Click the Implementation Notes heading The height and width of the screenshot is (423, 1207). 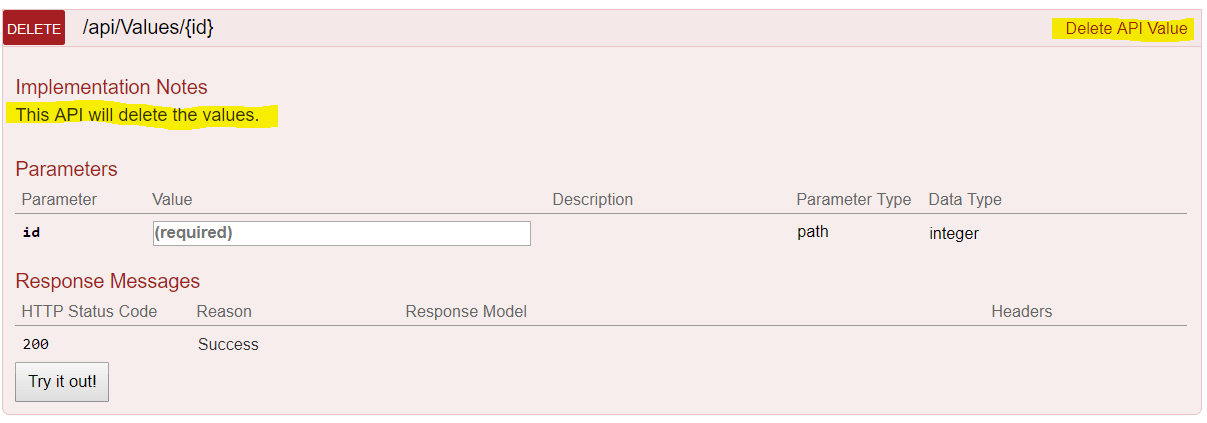coord(111,87)
